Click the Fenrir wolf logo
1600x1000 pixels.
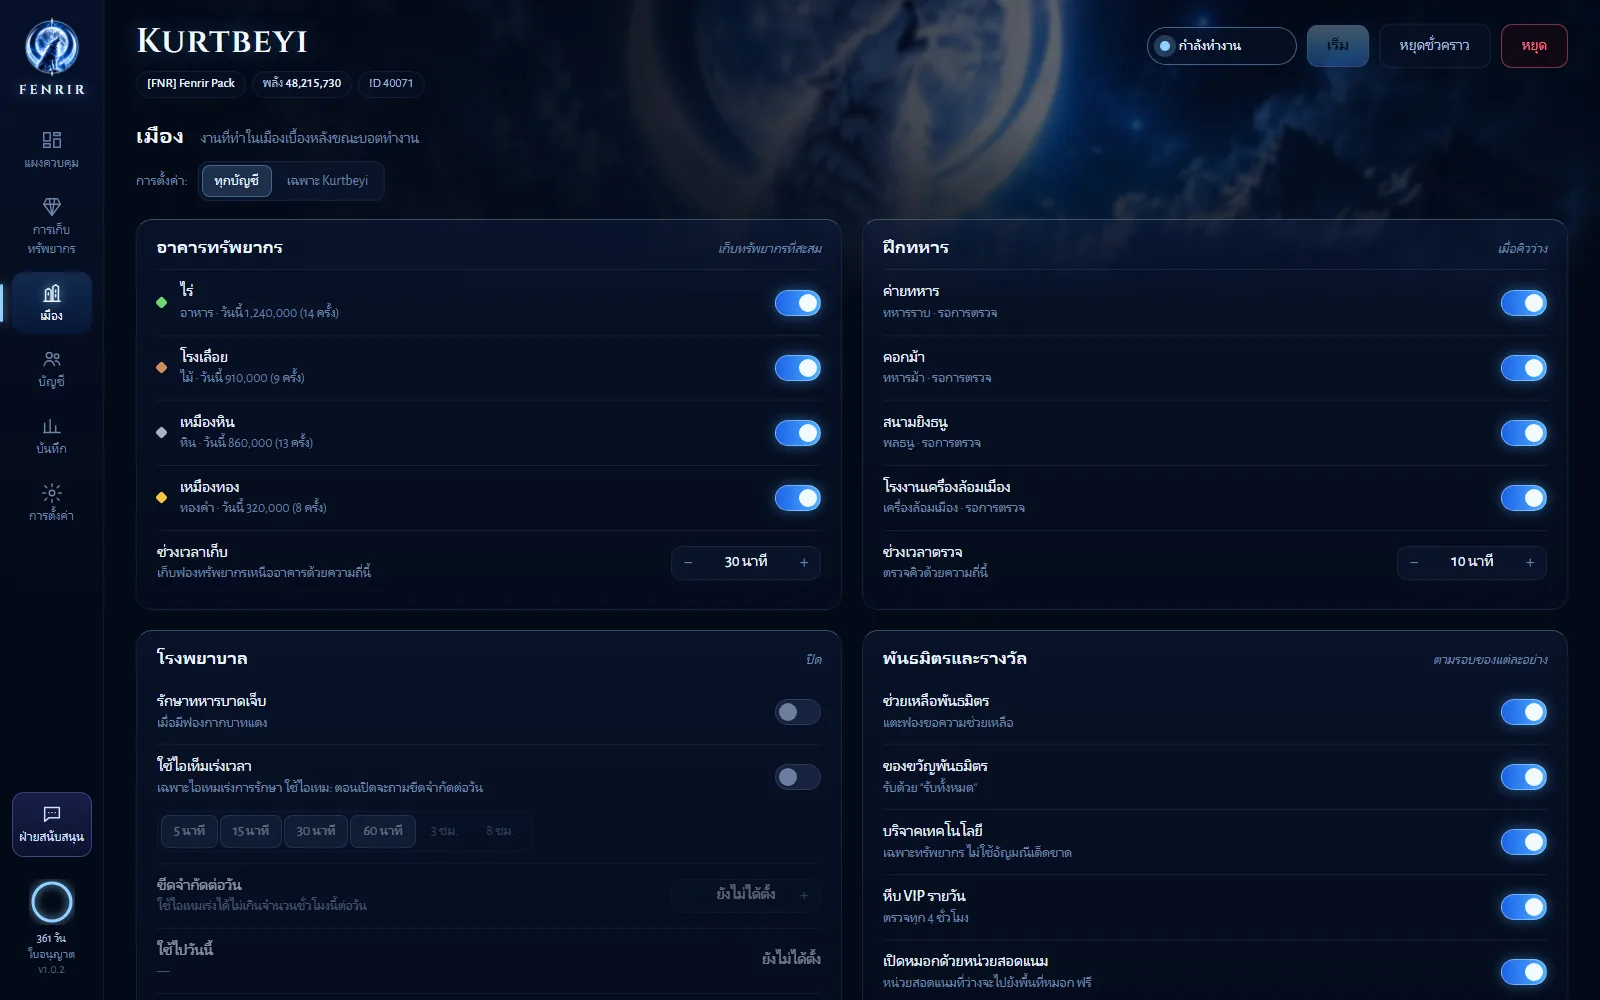click(x=52, y=47)
